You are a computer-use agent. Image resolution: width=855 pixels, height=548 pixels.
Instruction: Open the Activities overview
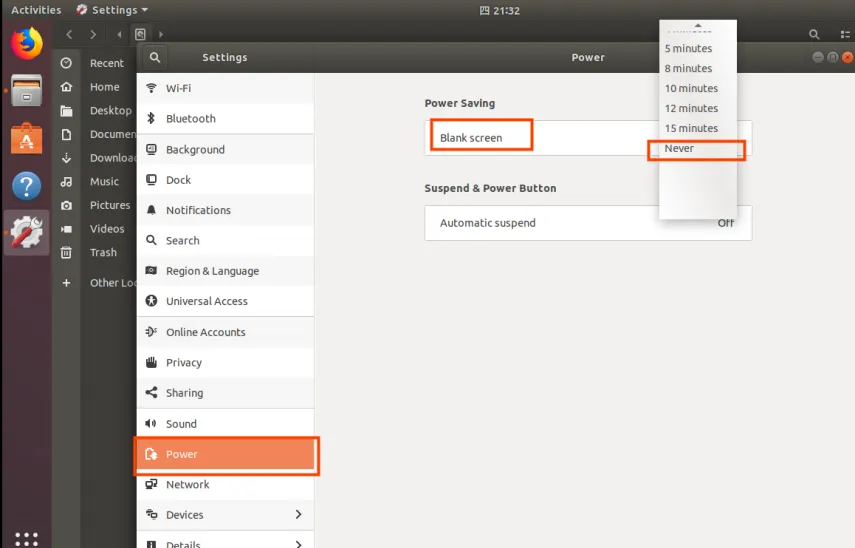pyautogui.click(x=36, y=10)
